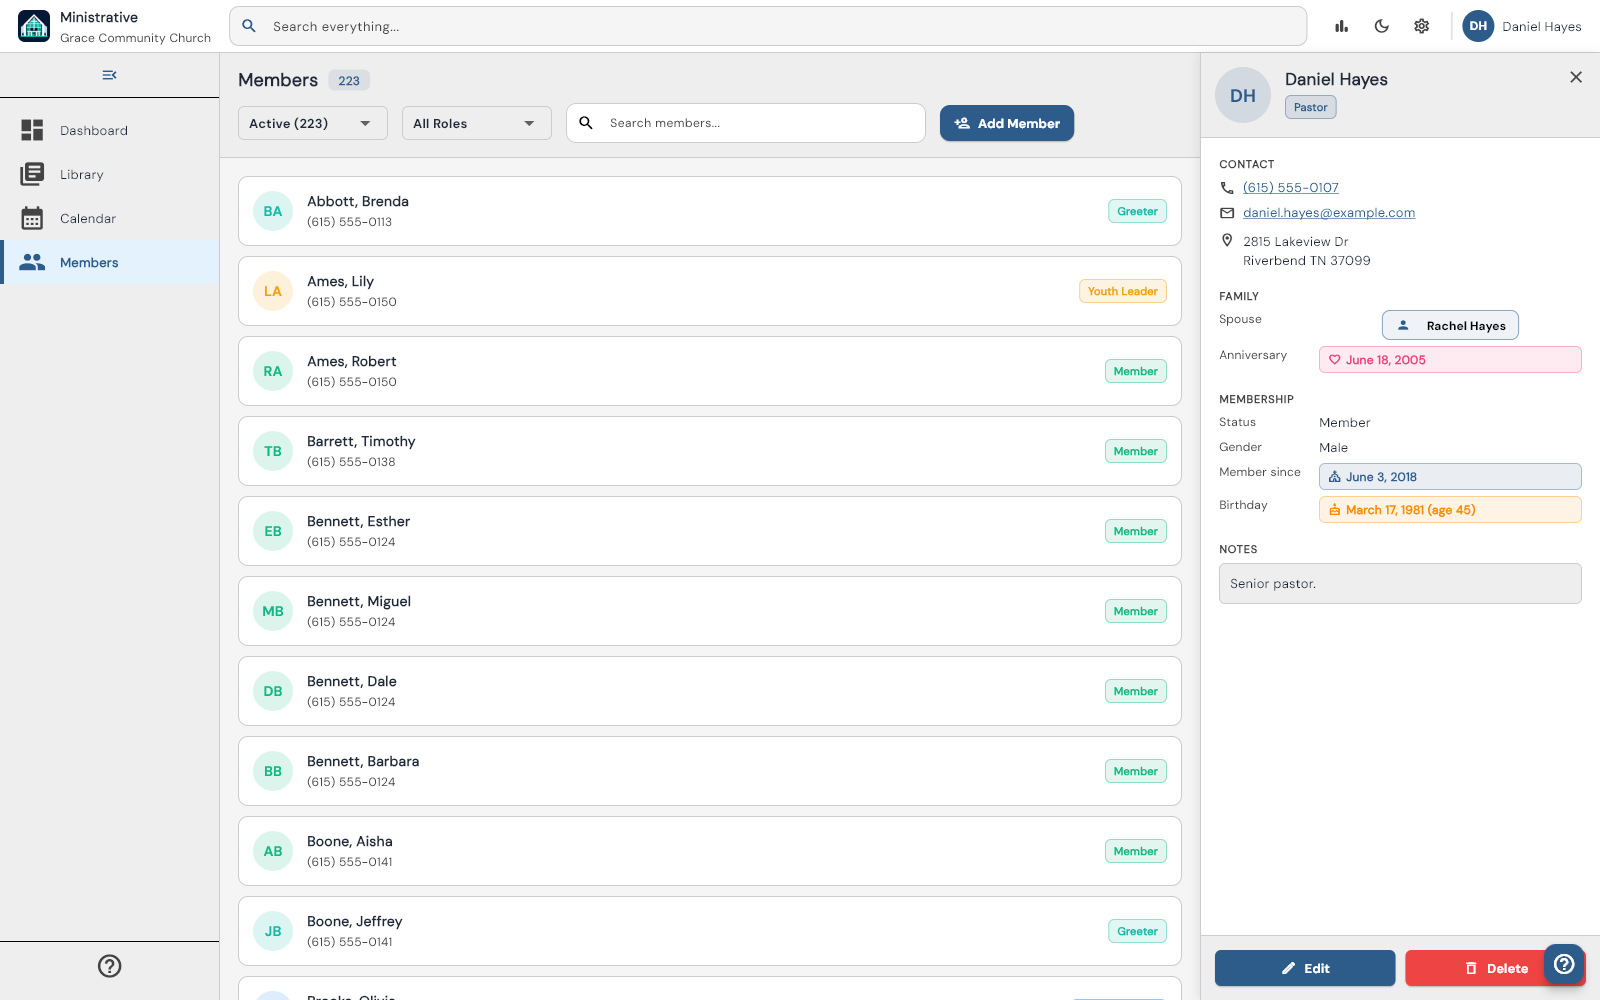1600x1000 pixels.
Task: Click Timothy Barrett's TB avatar
Action: (x=273, y=451)
